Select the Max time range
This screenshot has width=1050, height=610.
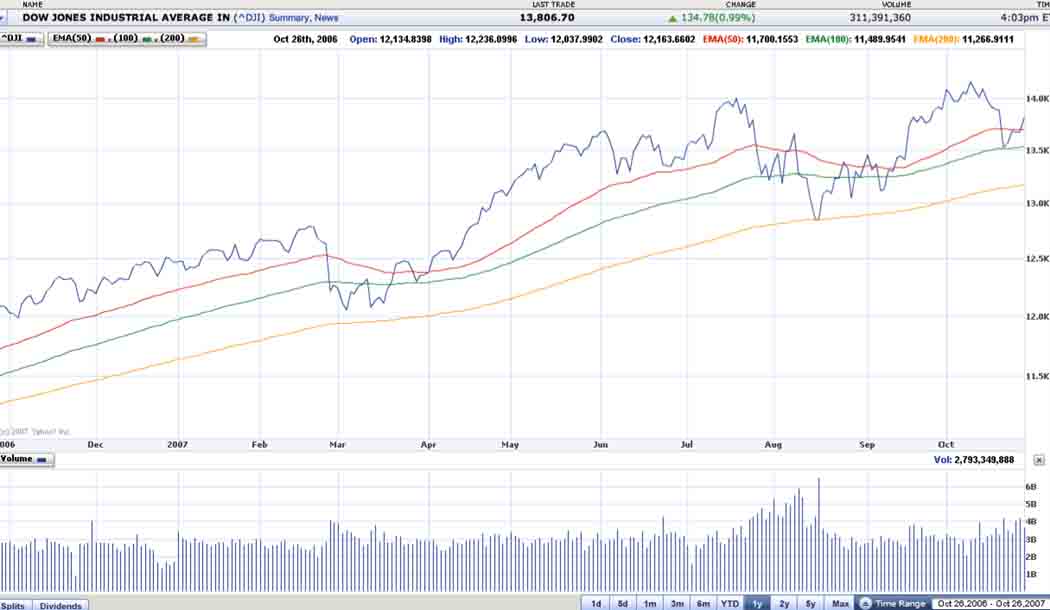click(840, 603)
